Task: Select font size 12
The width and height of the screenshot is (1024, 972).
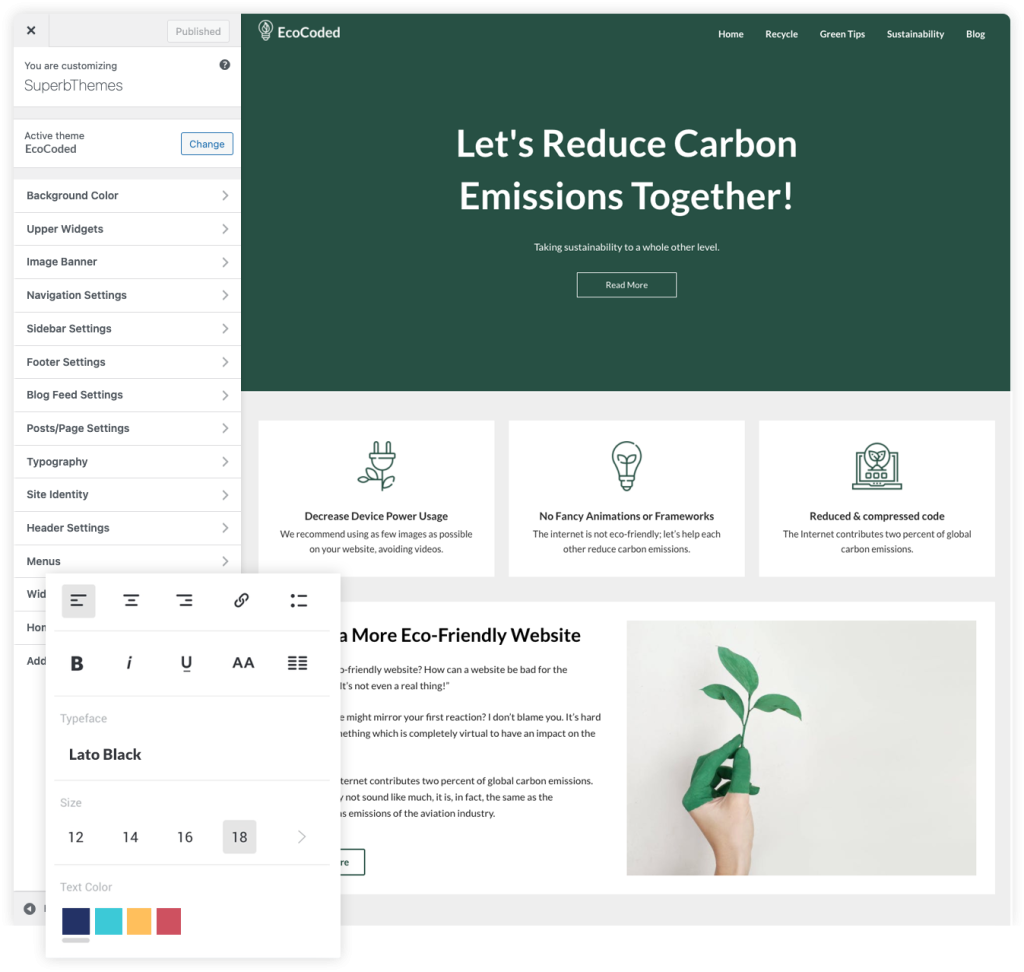Action: (x=75, y=837)
